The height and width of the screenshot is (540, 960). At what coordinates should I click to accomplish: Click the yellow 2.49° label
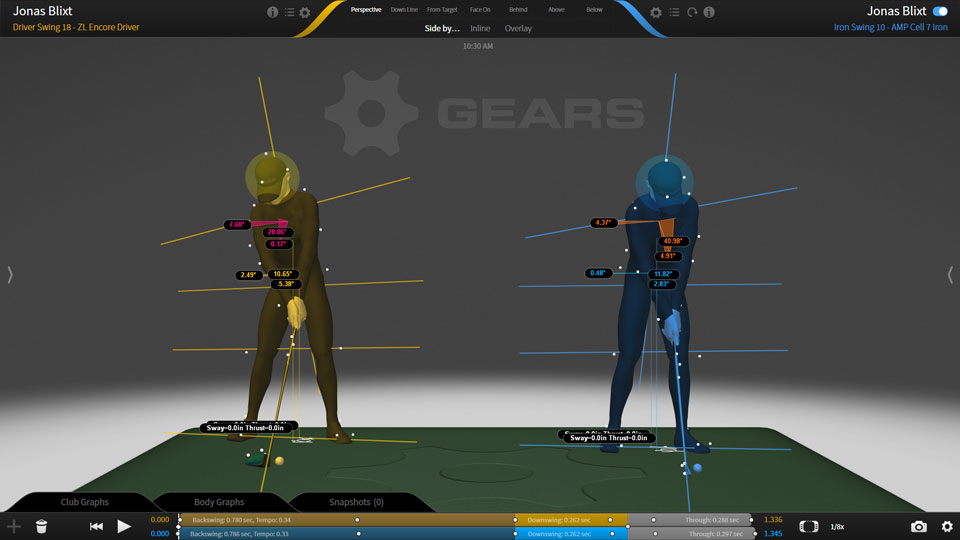pos(248,275)
